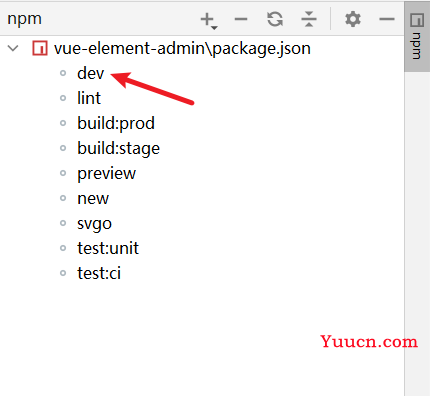
Task: Select the test:ci script
Action: point(99,273)
